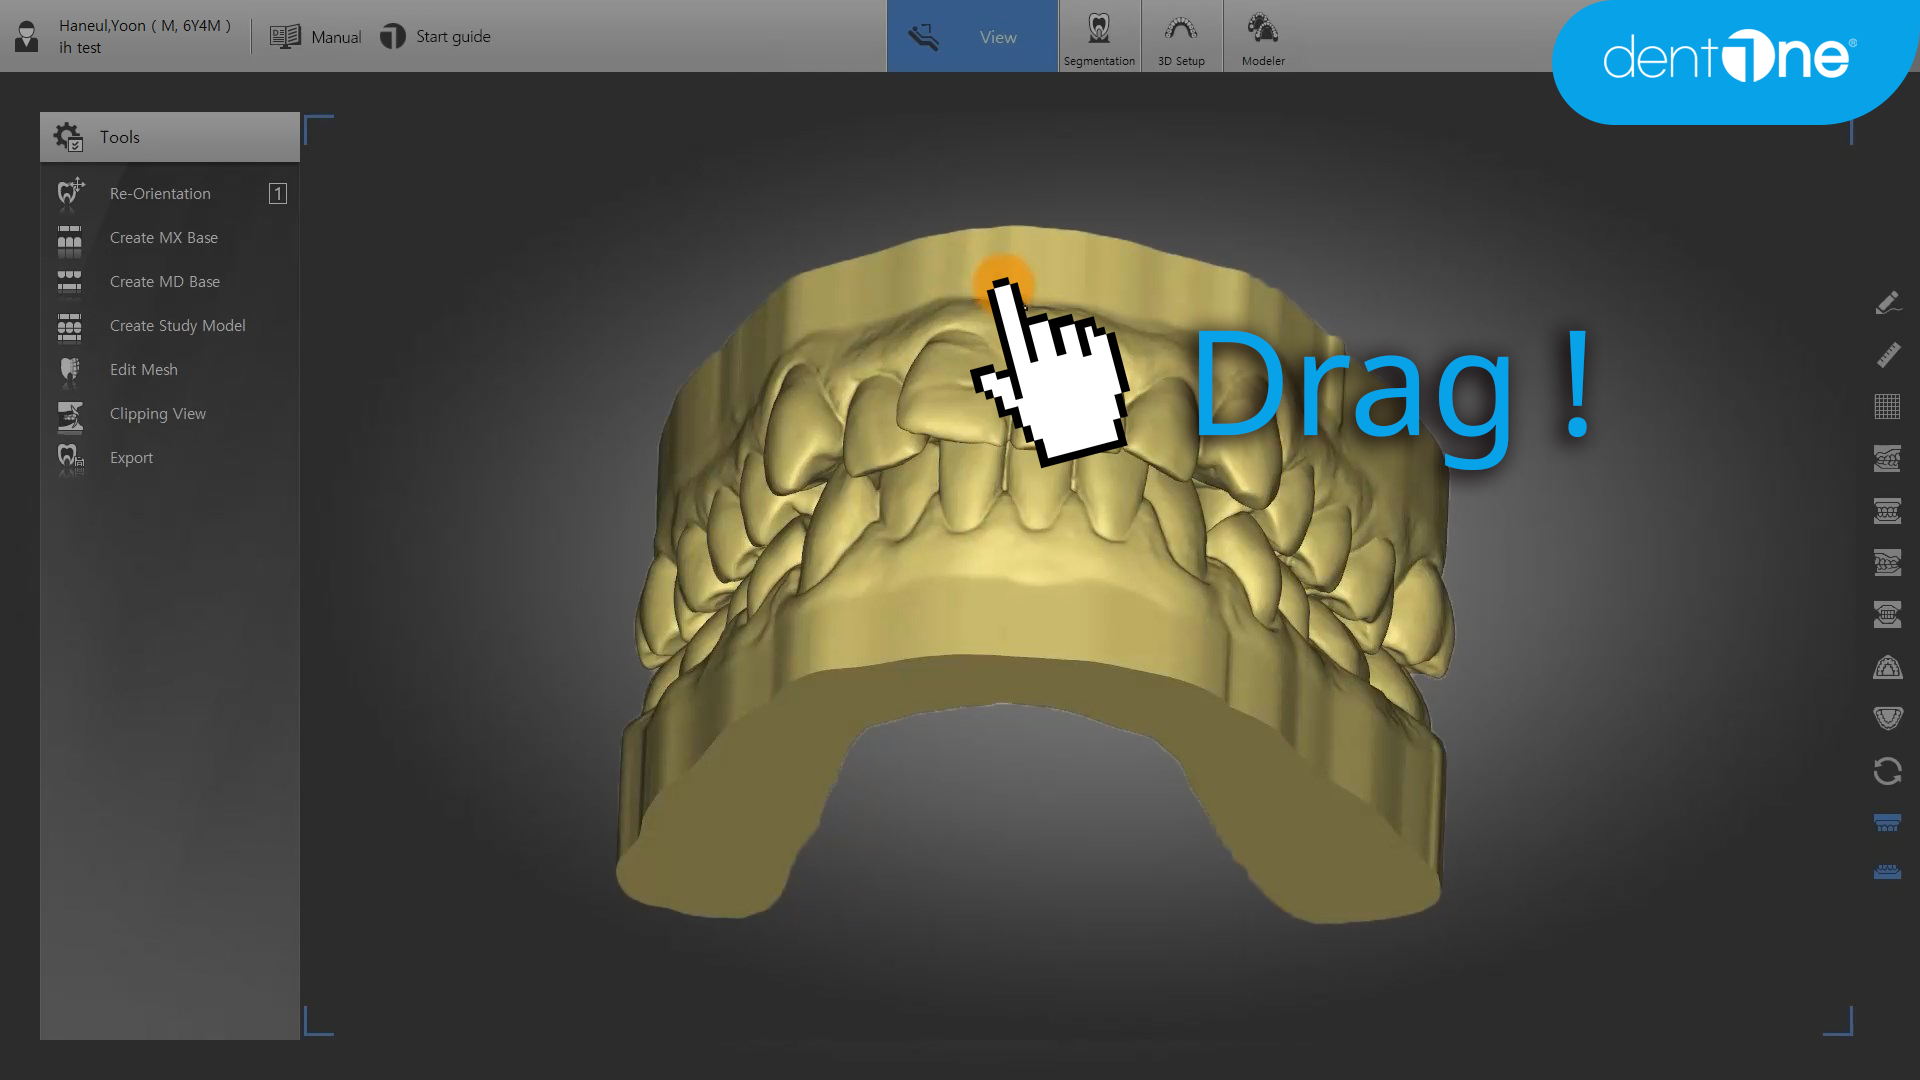Screen dimensions: 1920x1080
Task: Open the Segmentation tab
Action: click(x=1099, y=37)
